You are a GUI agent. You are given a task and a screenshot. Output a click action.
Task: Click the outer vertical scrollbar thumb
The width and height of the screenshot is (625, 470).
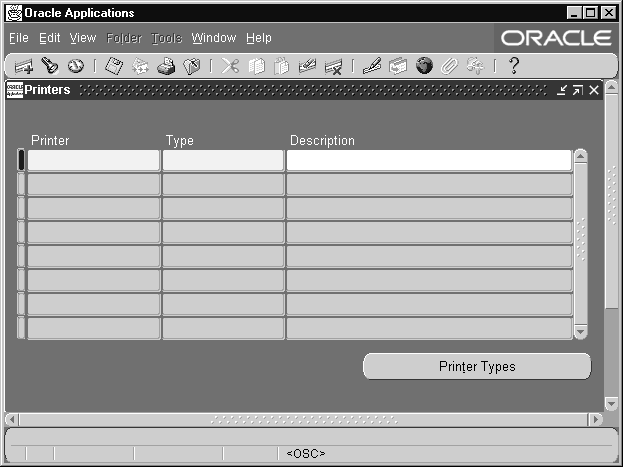(x=612, y=201)
